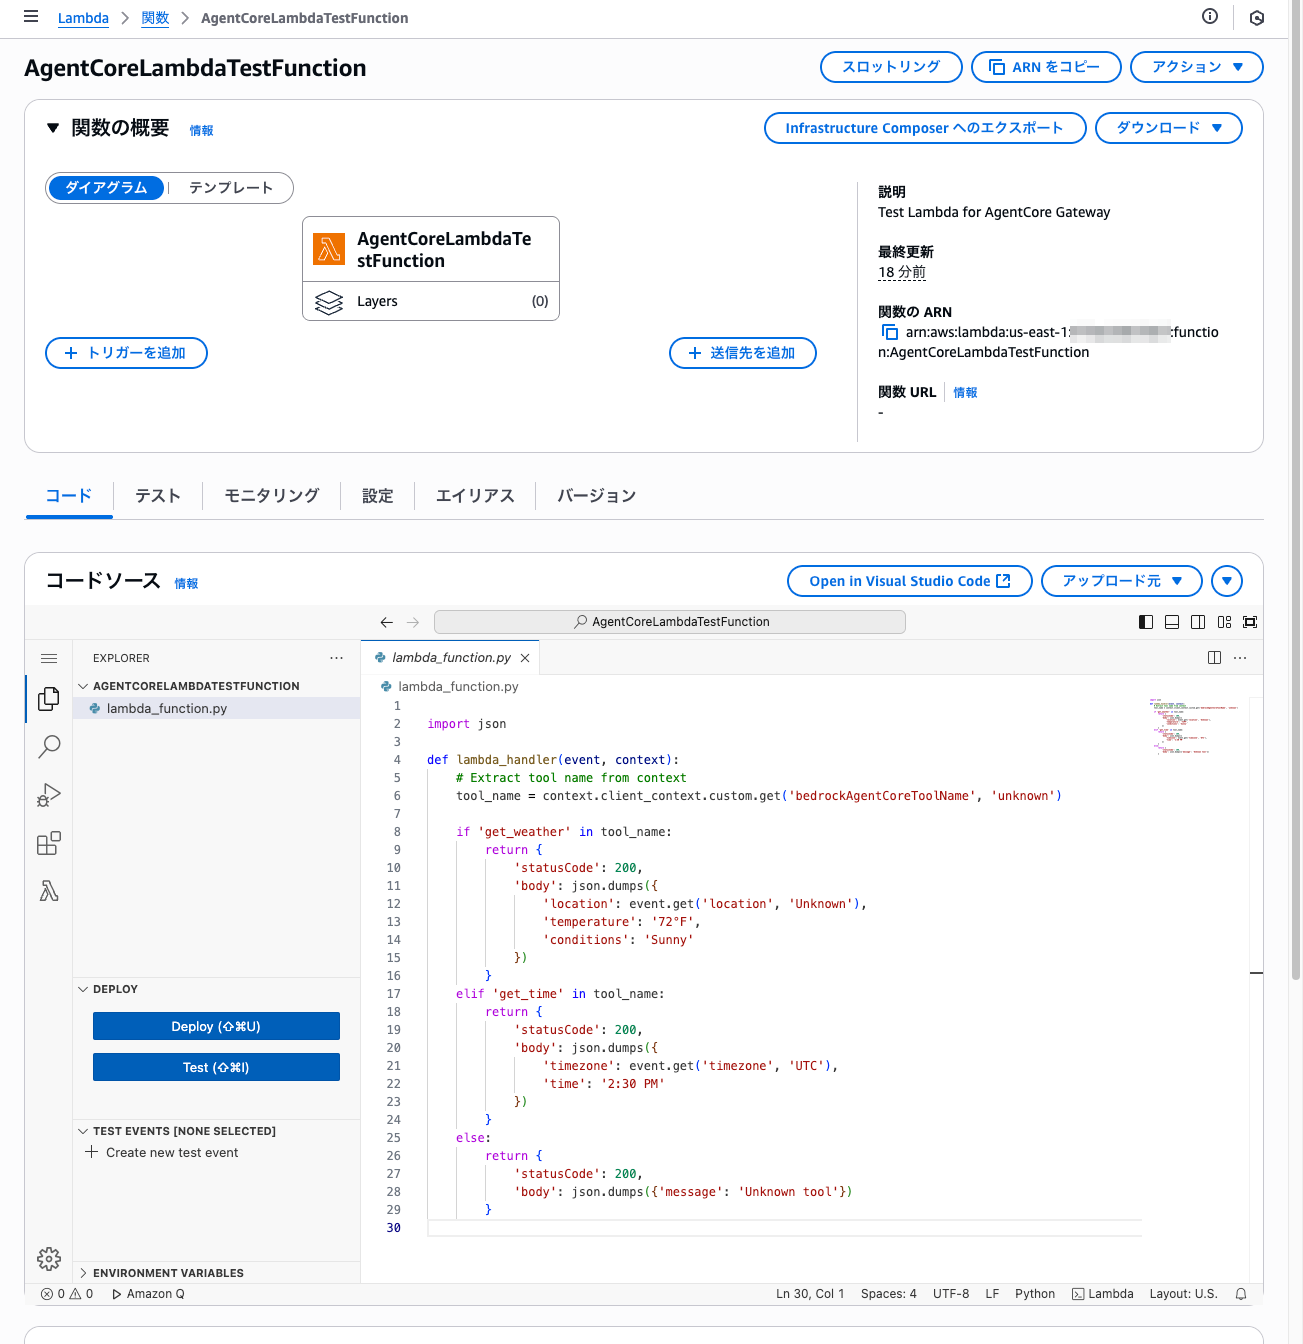Image resolution: width=1303 pixels, height=1344 pixels.
Task: Export to Infrastructure Composer
Action: click(925, 128)
